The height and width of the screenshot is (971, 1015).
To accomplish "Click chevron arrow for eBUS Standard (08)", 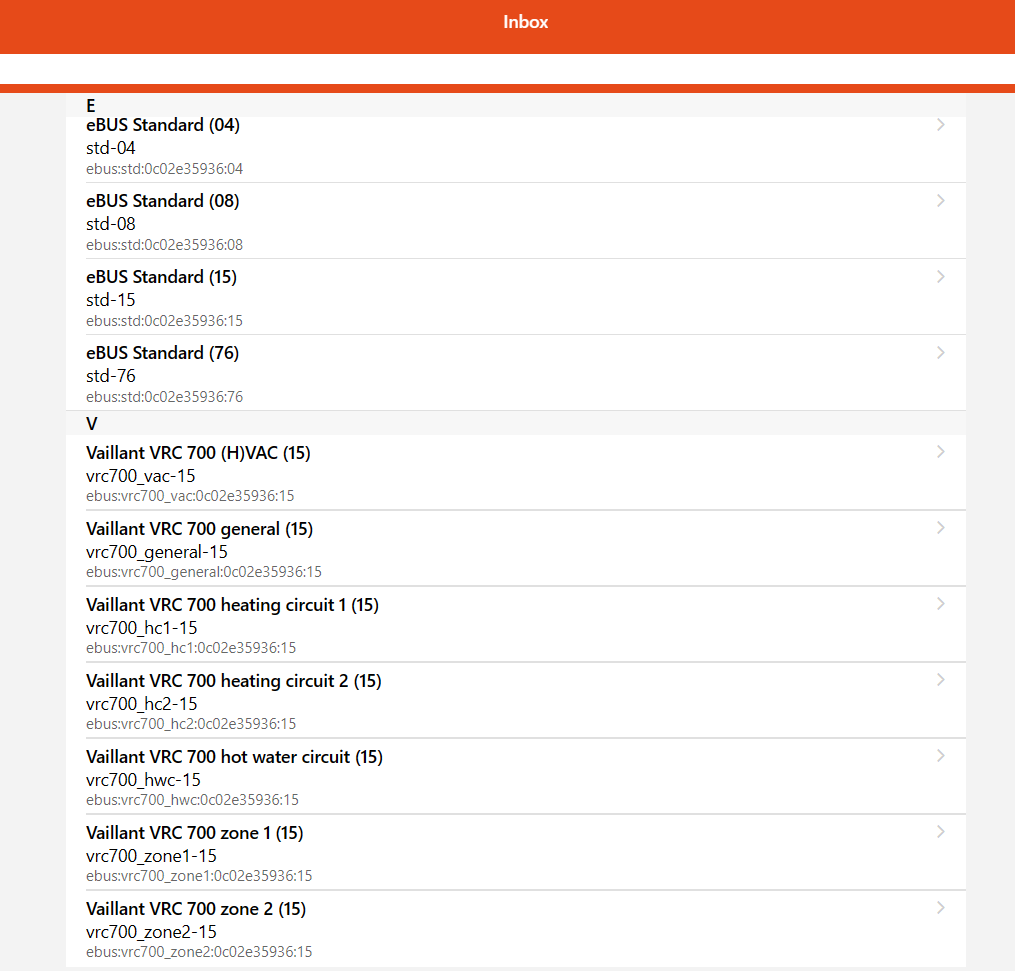I will tap(940, 201).
